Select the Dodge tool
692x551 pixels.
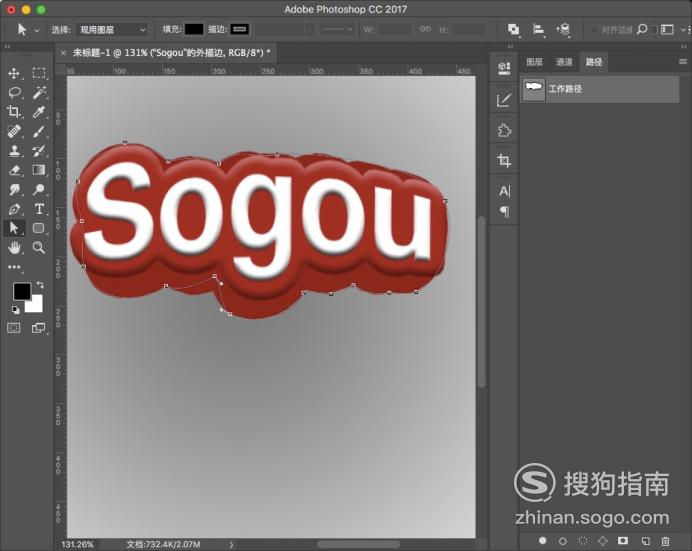pyautogui.click(x=39, y=190)
